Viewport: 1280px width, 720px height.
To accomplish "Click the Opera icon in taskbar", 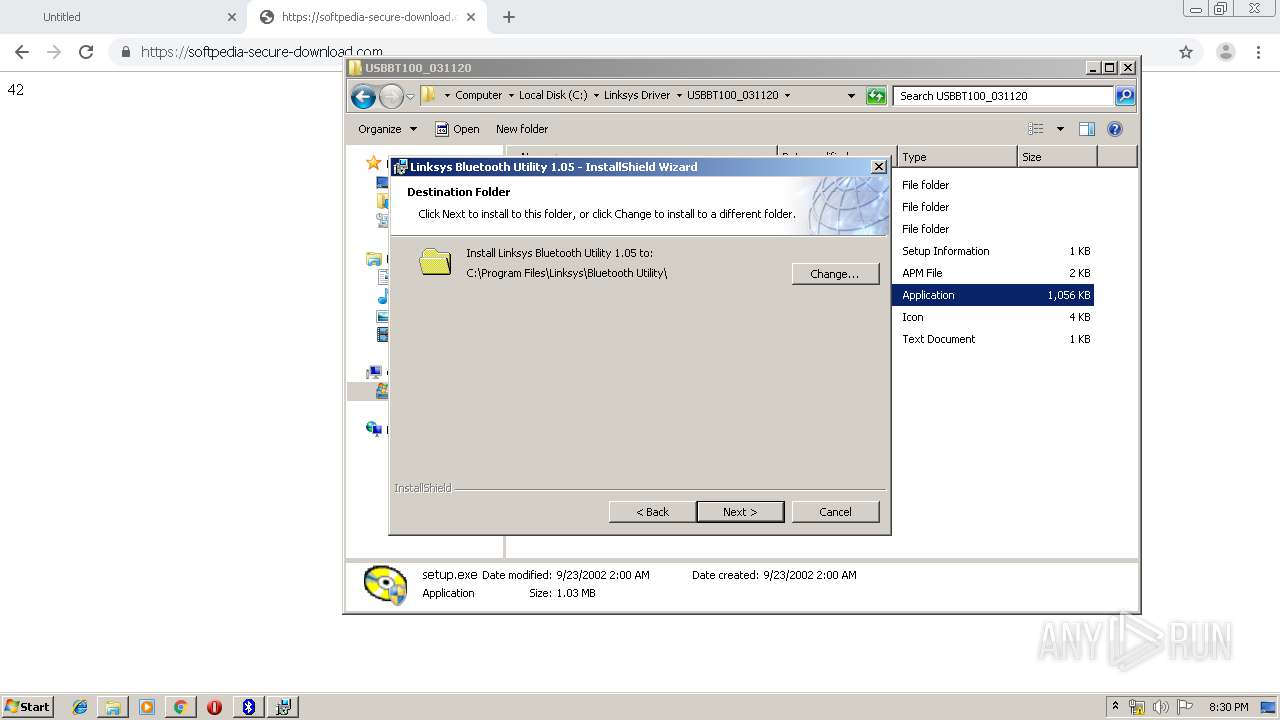I will (214, 707).
